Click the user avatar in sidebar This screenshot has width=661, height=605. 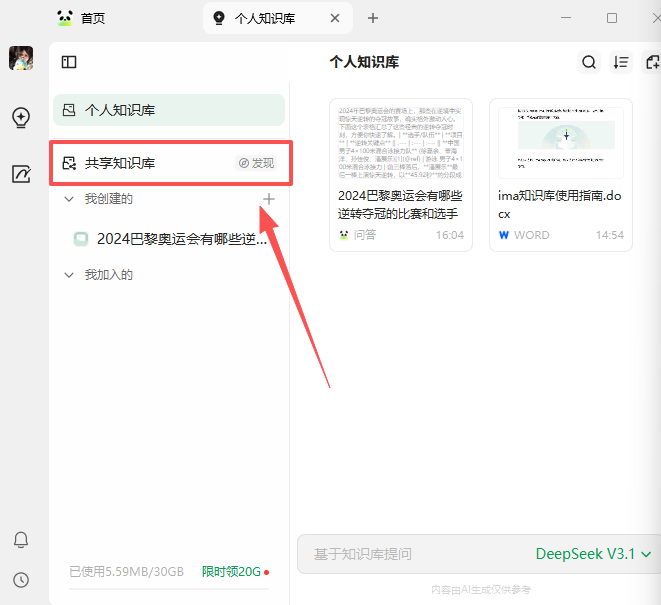[21, 59]
